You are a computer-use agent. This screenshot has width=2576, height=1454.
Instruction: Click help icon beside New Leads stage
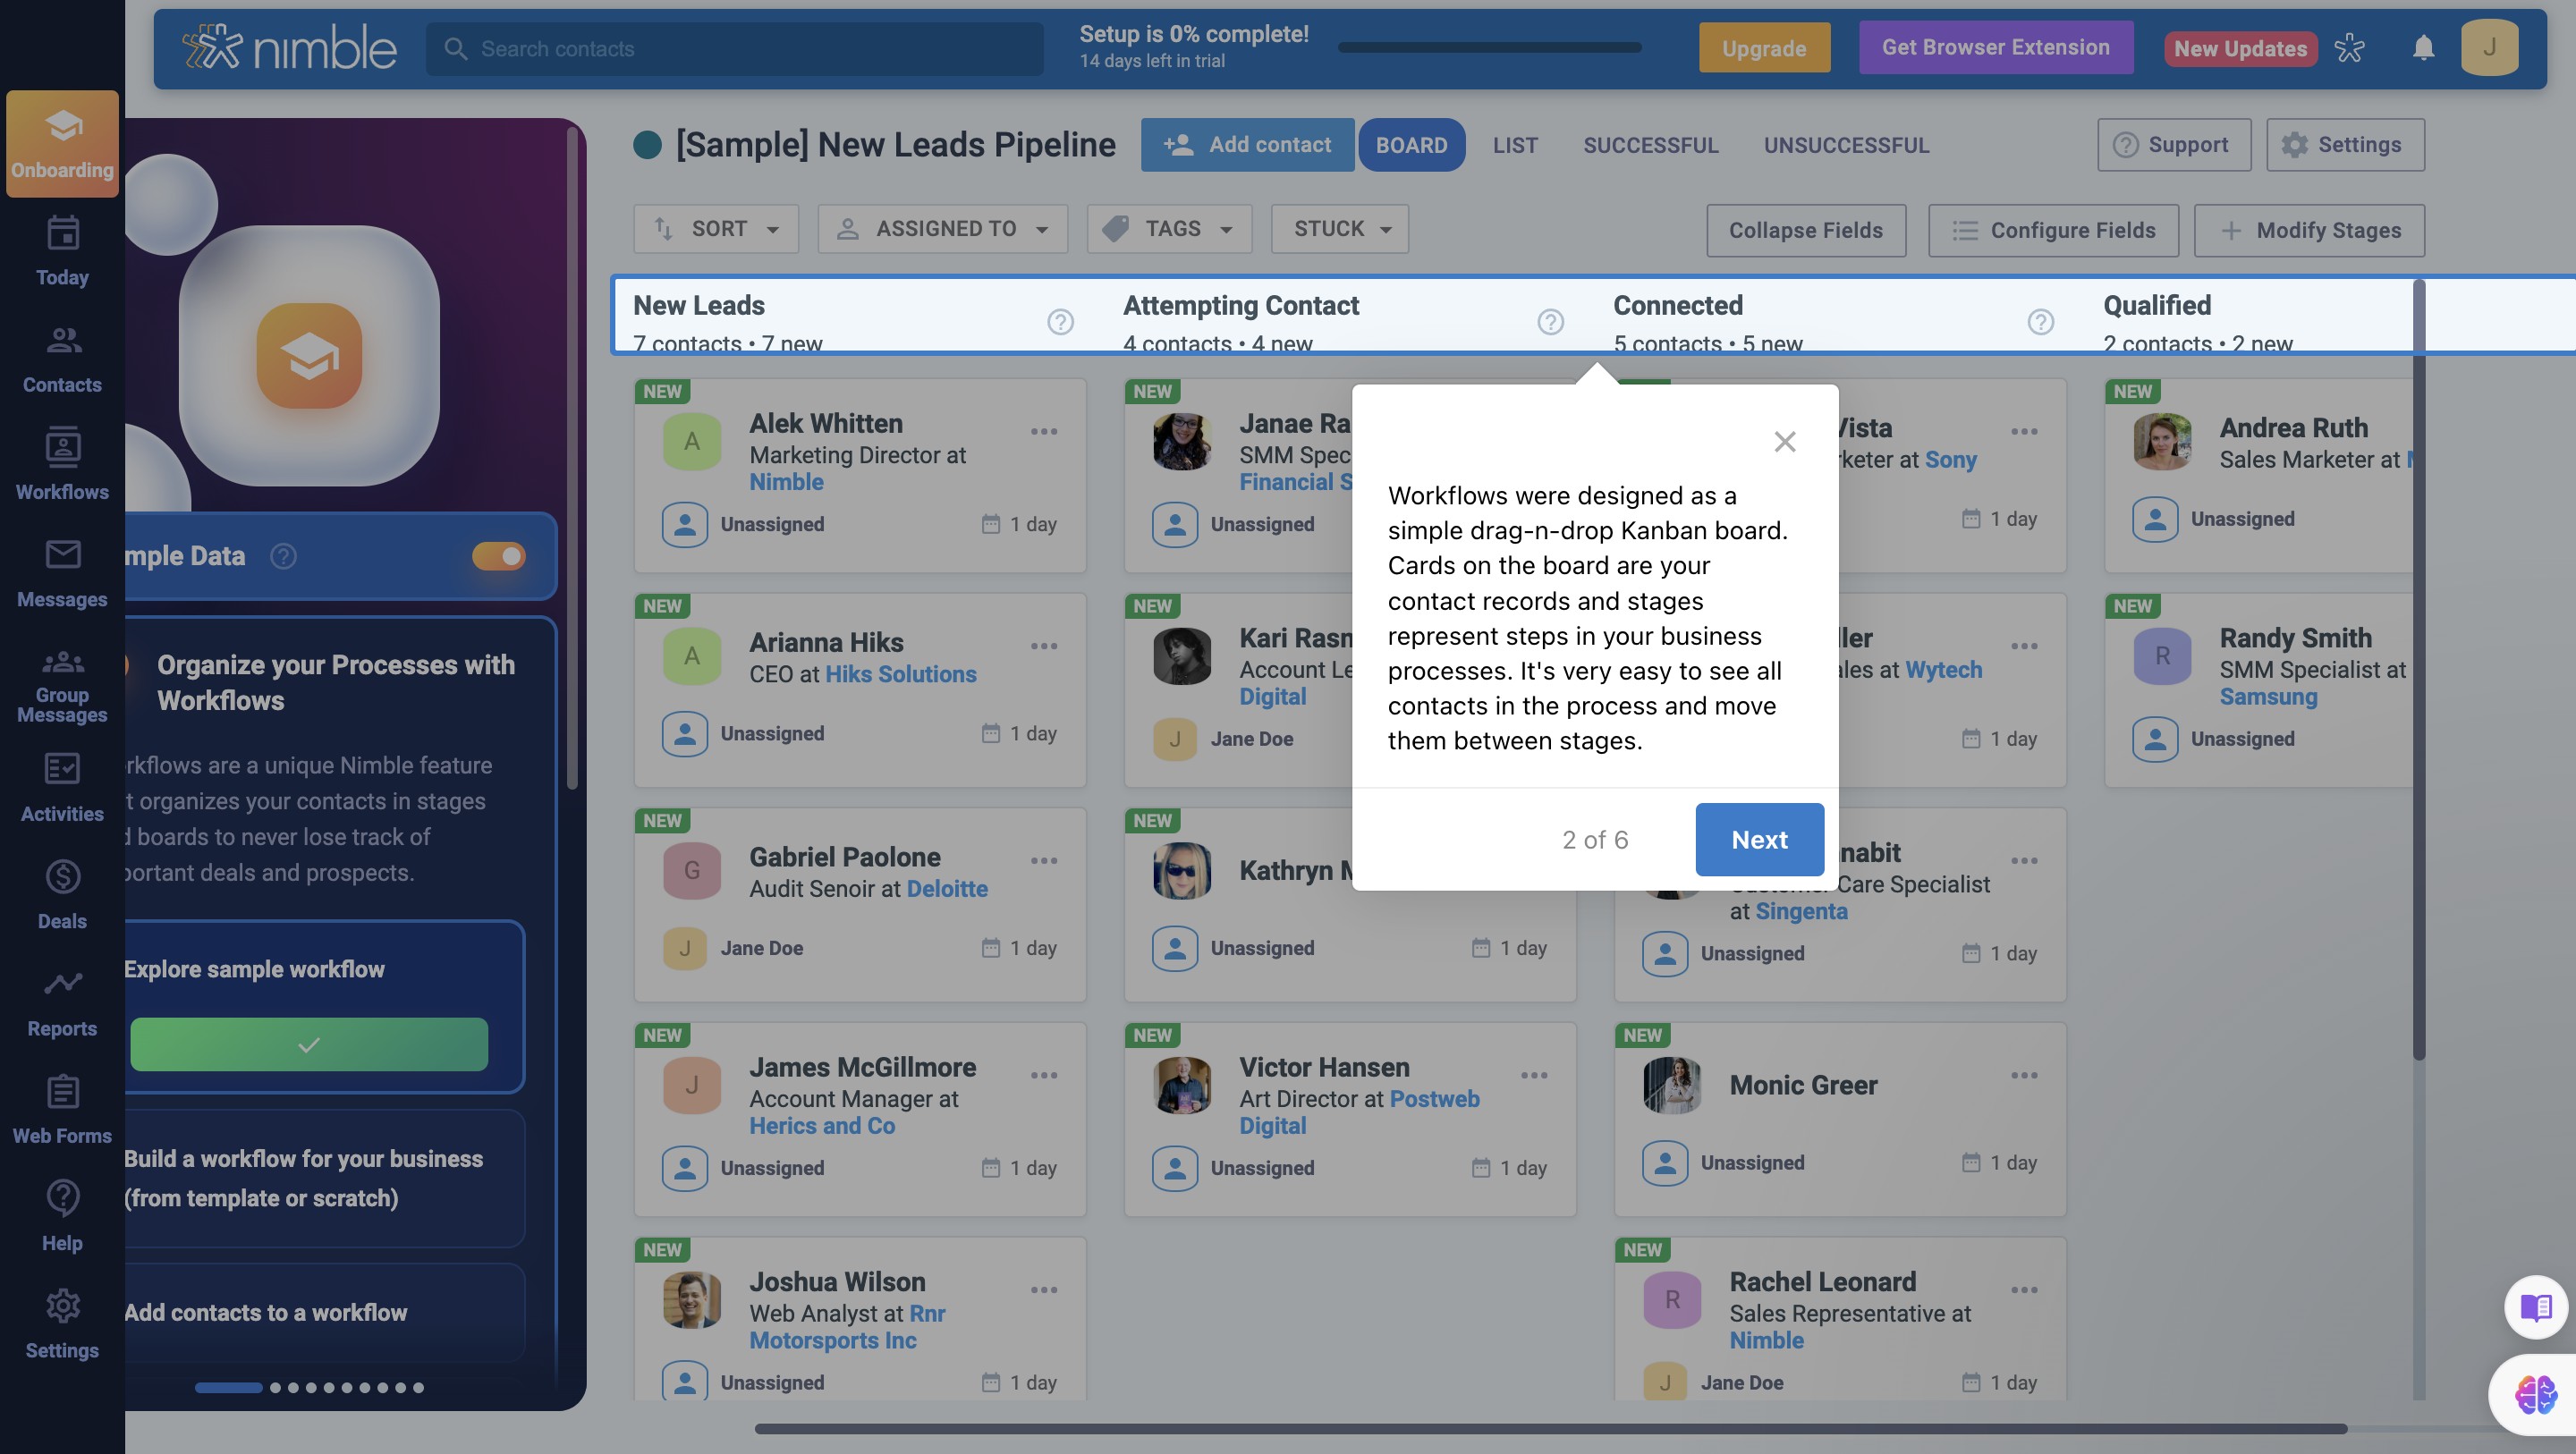[x=1060, y=322]
